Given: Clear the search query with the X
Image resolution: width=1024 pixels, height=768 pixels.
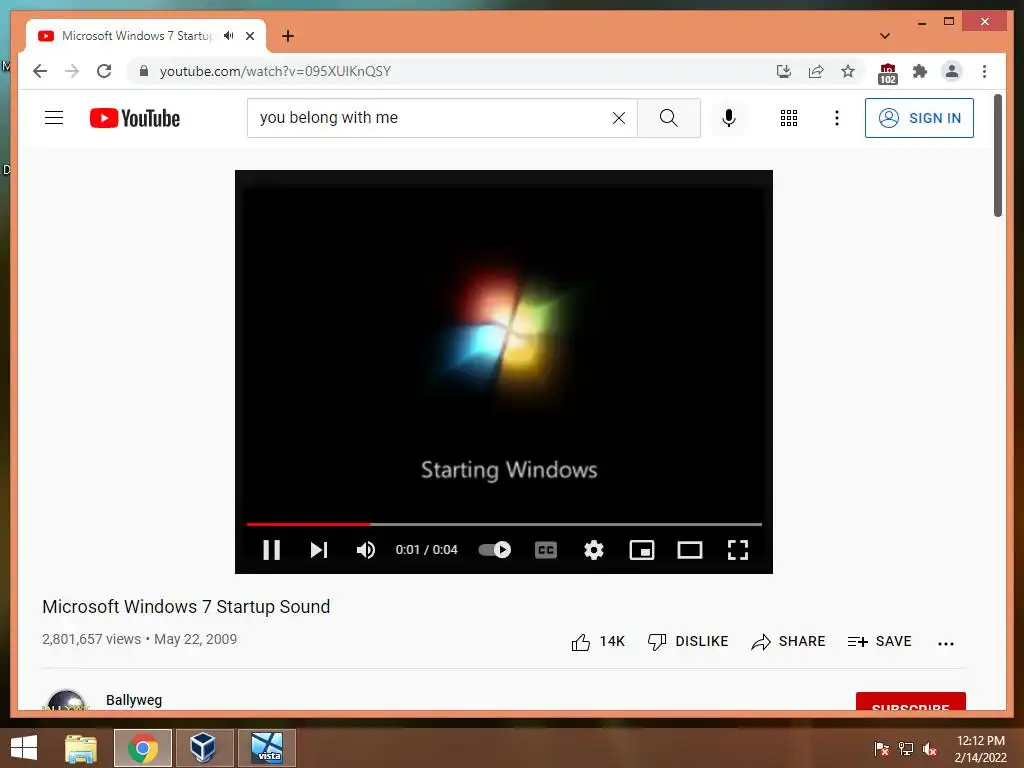Looking at the screenshot, I should point(619,118).
